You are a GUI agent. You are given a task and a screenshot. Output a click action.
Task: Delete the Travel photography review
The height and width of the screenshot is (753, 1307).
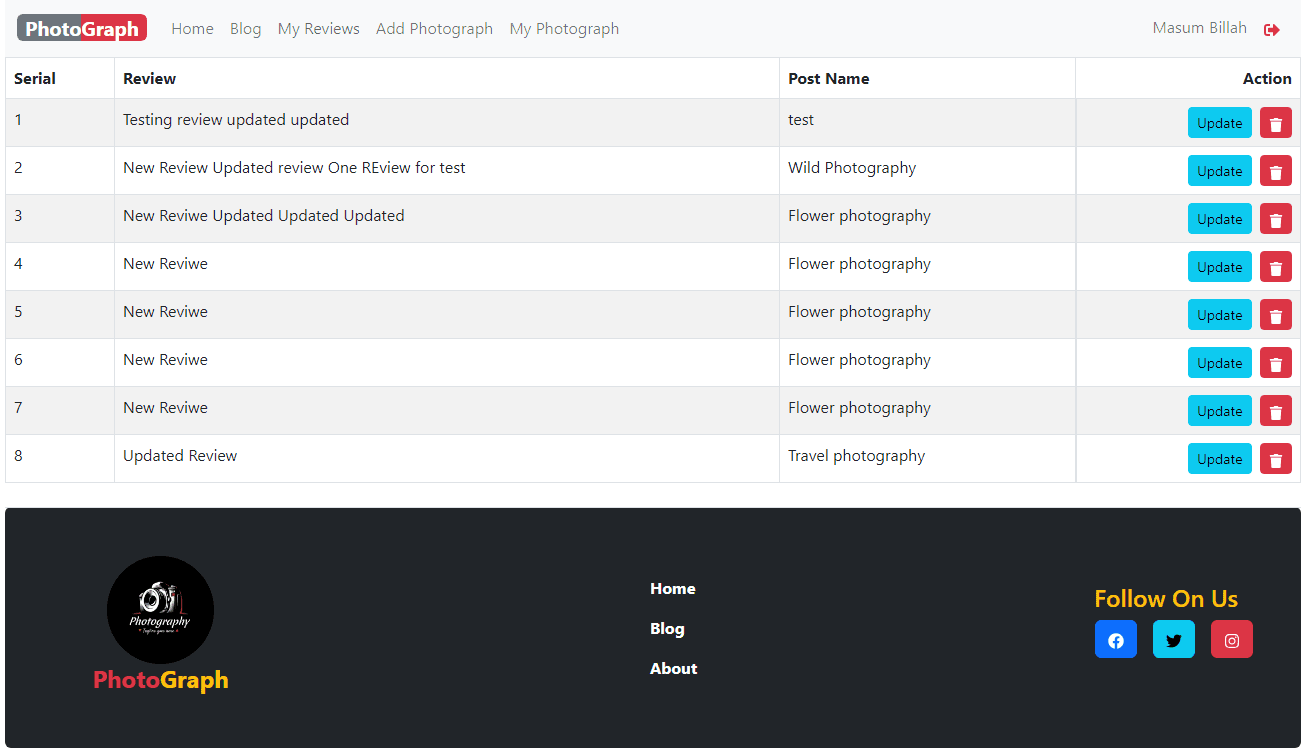click(1275, 459)
